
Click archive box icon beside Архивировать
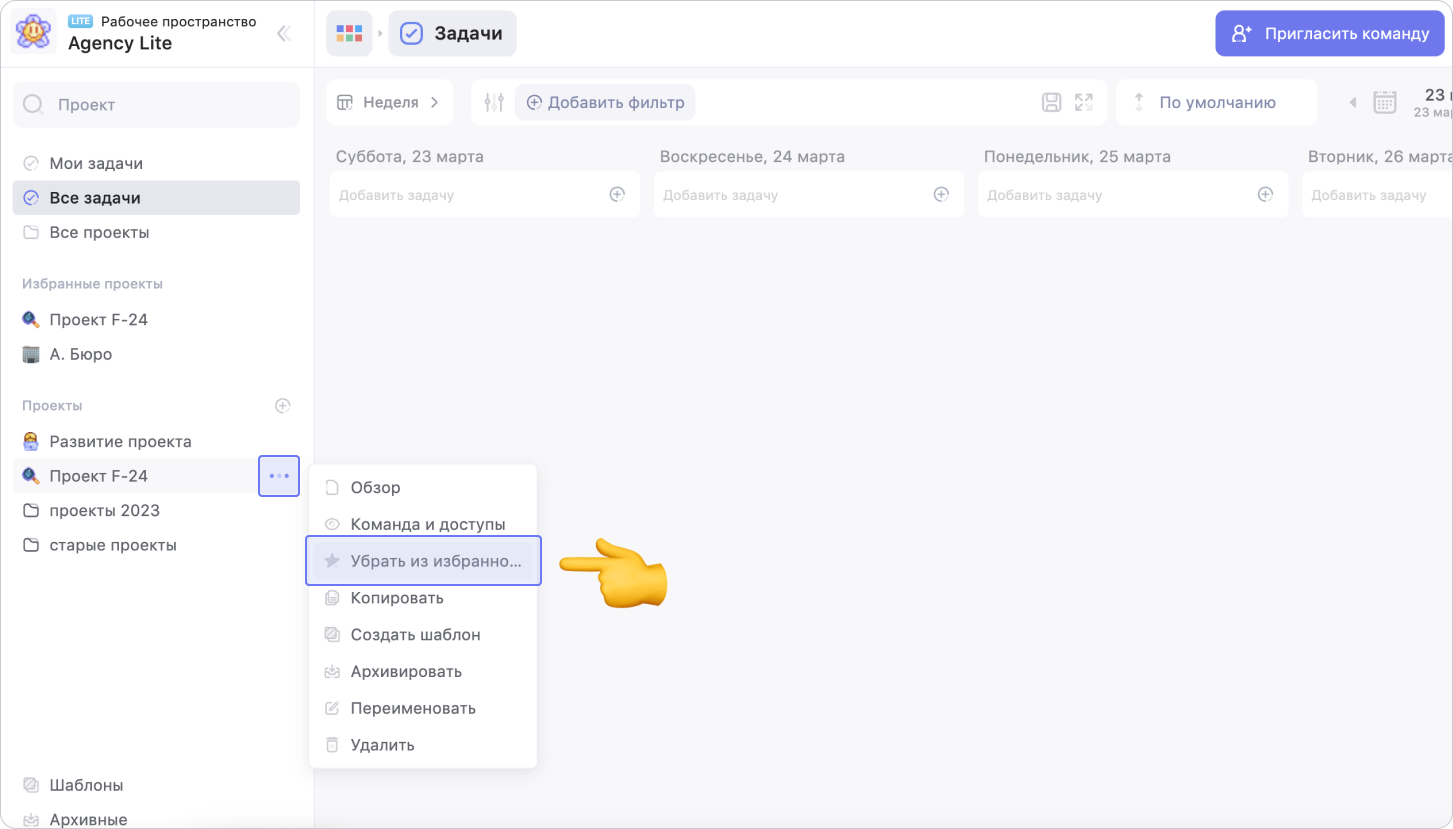point(332,672)
